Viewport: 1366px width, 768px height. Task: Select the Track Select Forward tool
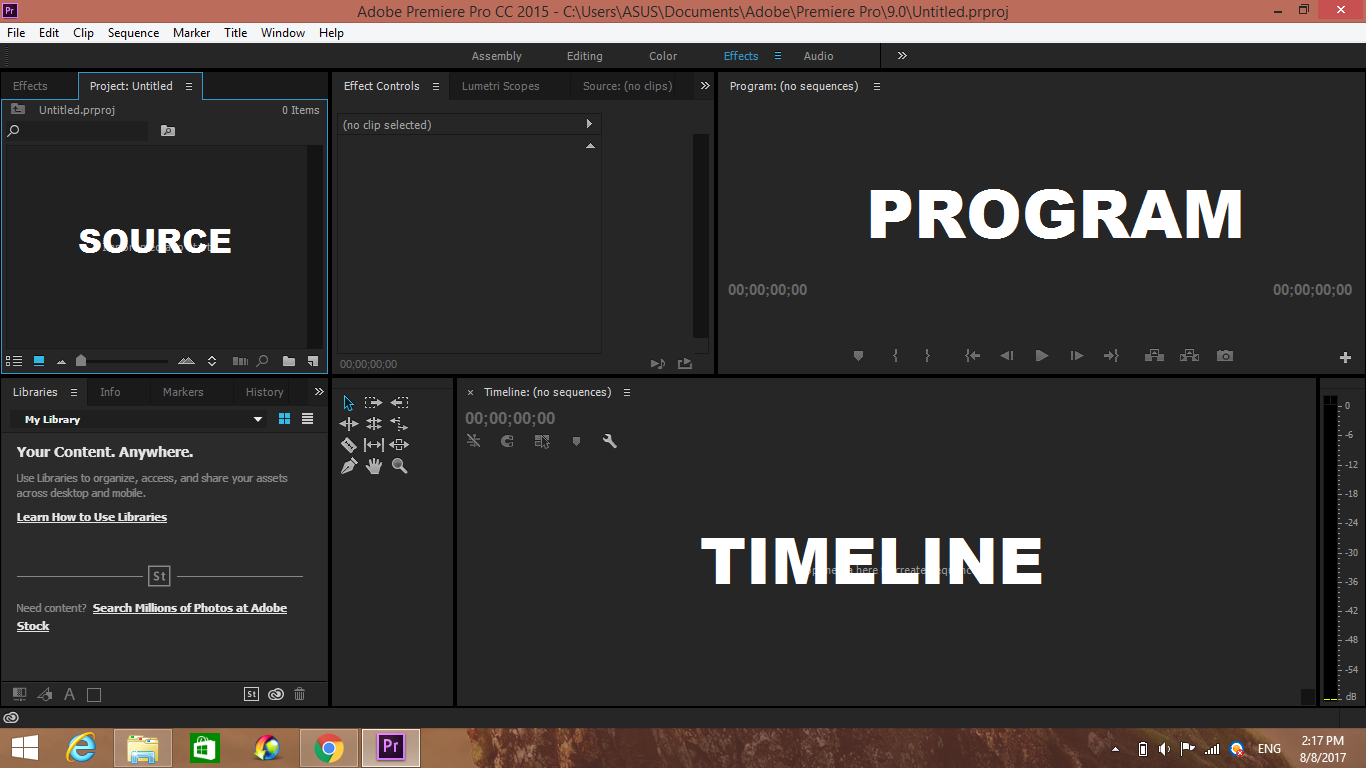373,402
